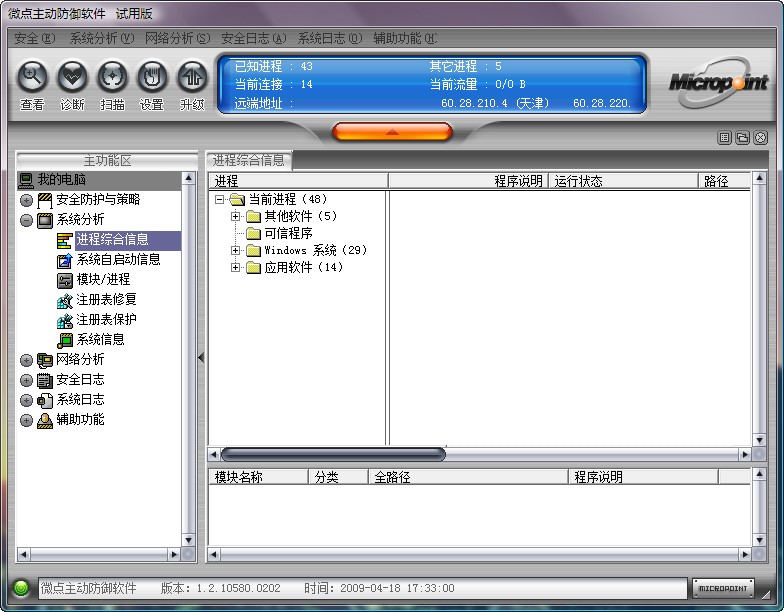Click the 系统日志 document icon
The image size is (784, 612).
tap(44, 400)
